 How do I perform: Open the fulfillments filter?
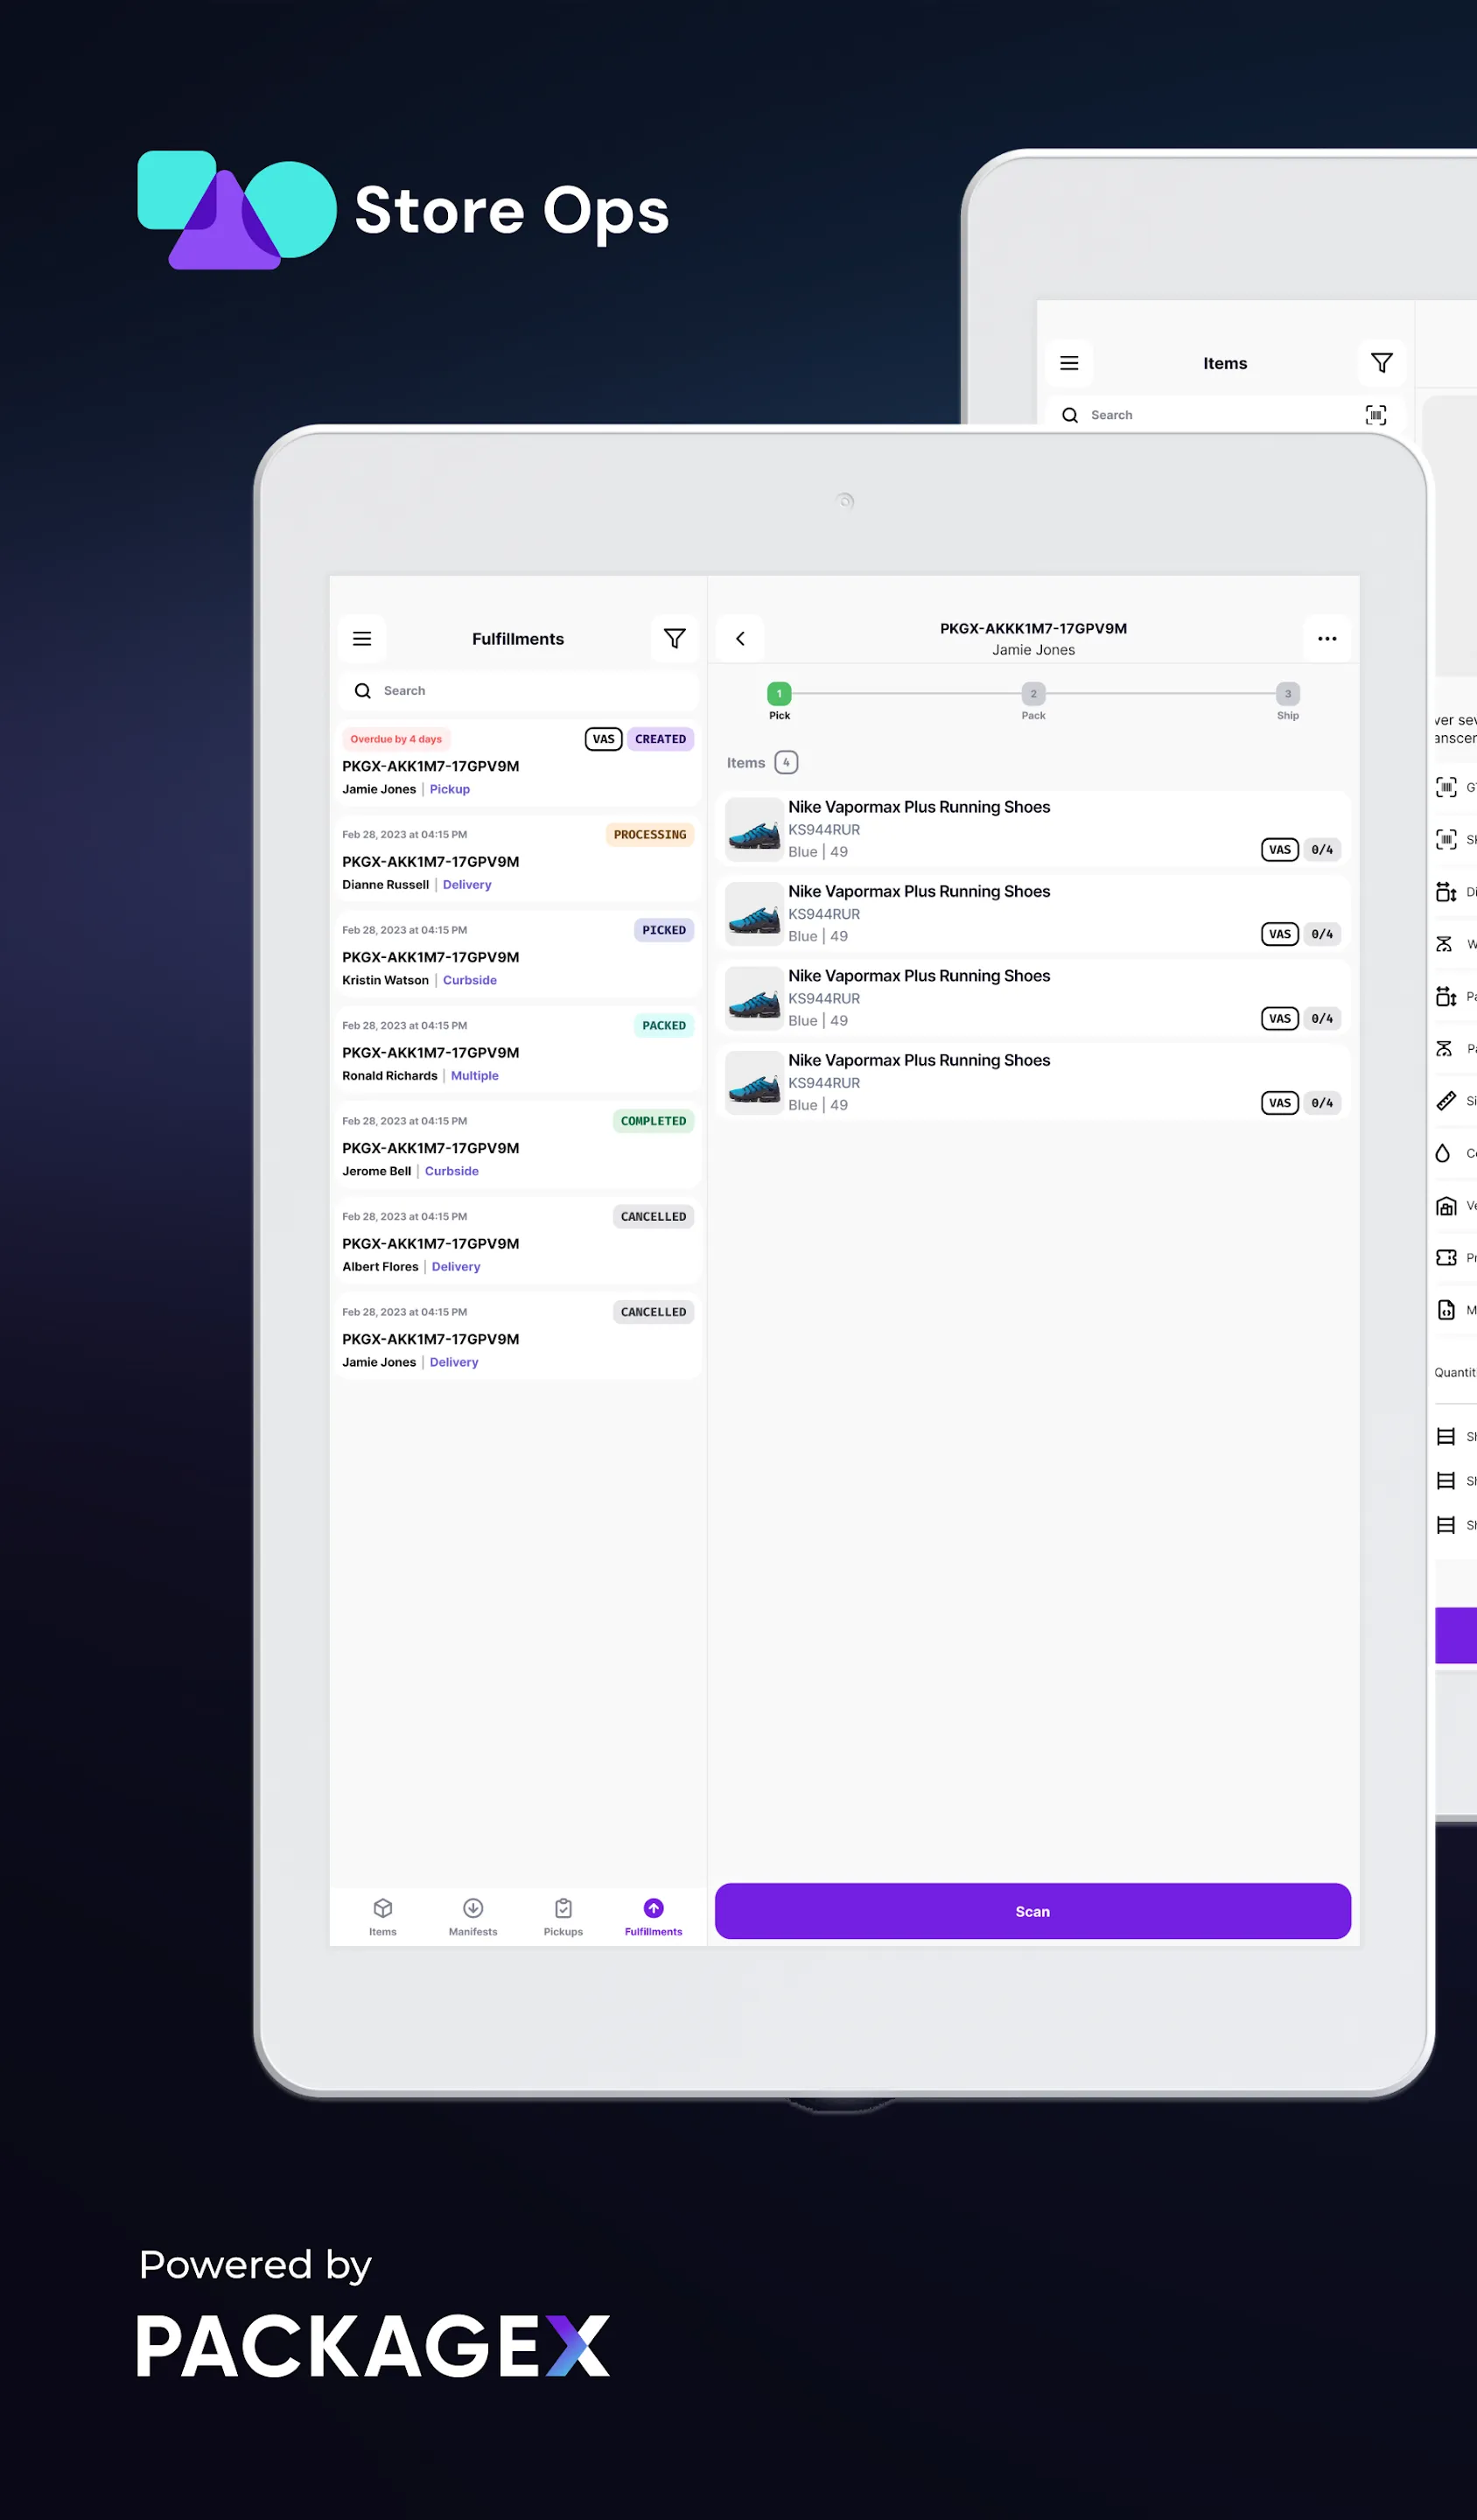pyautogui.click(x=674, y=638)
